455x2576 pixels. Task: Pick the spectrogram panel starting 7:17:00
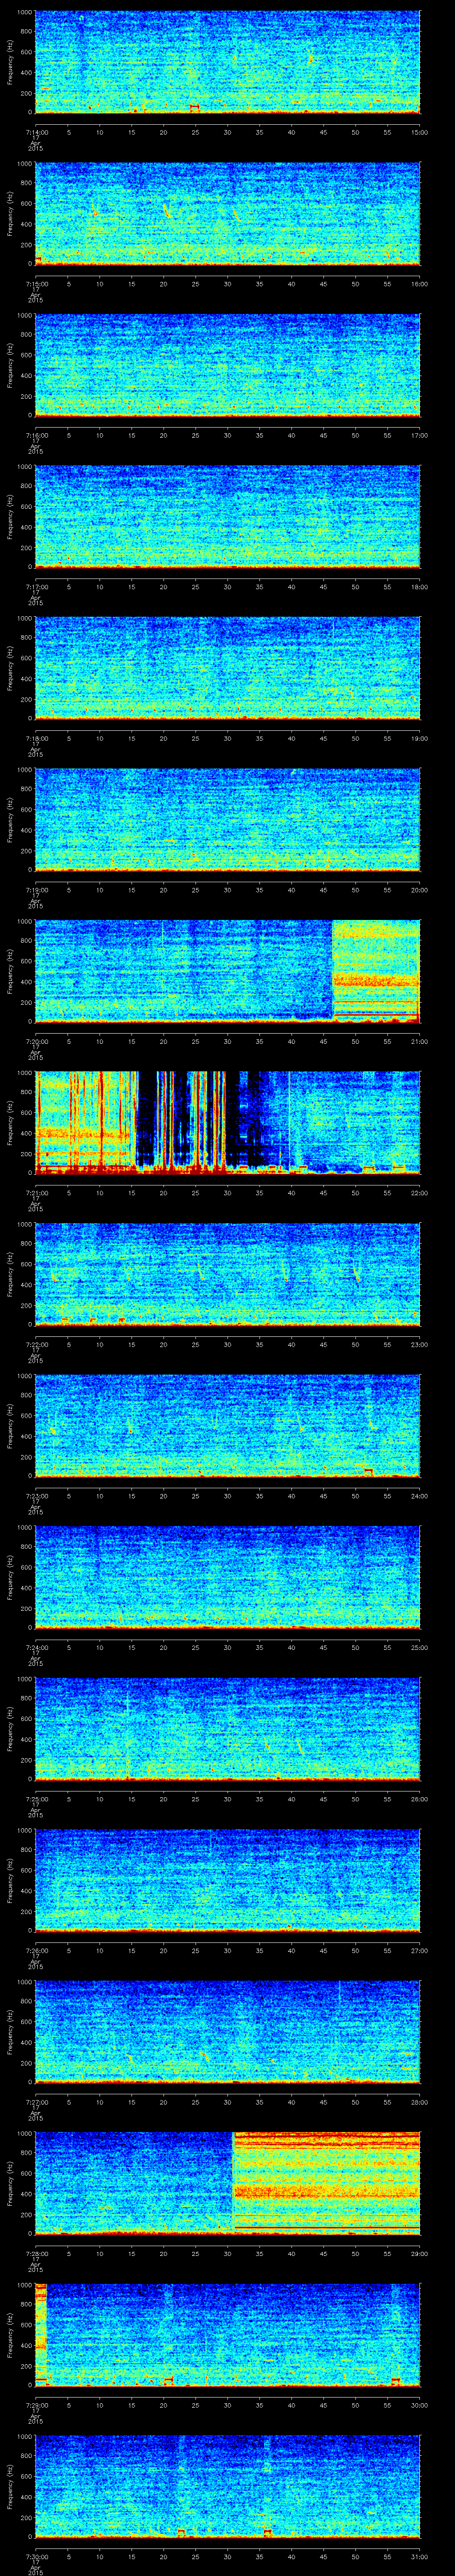(x=227, y=517)
